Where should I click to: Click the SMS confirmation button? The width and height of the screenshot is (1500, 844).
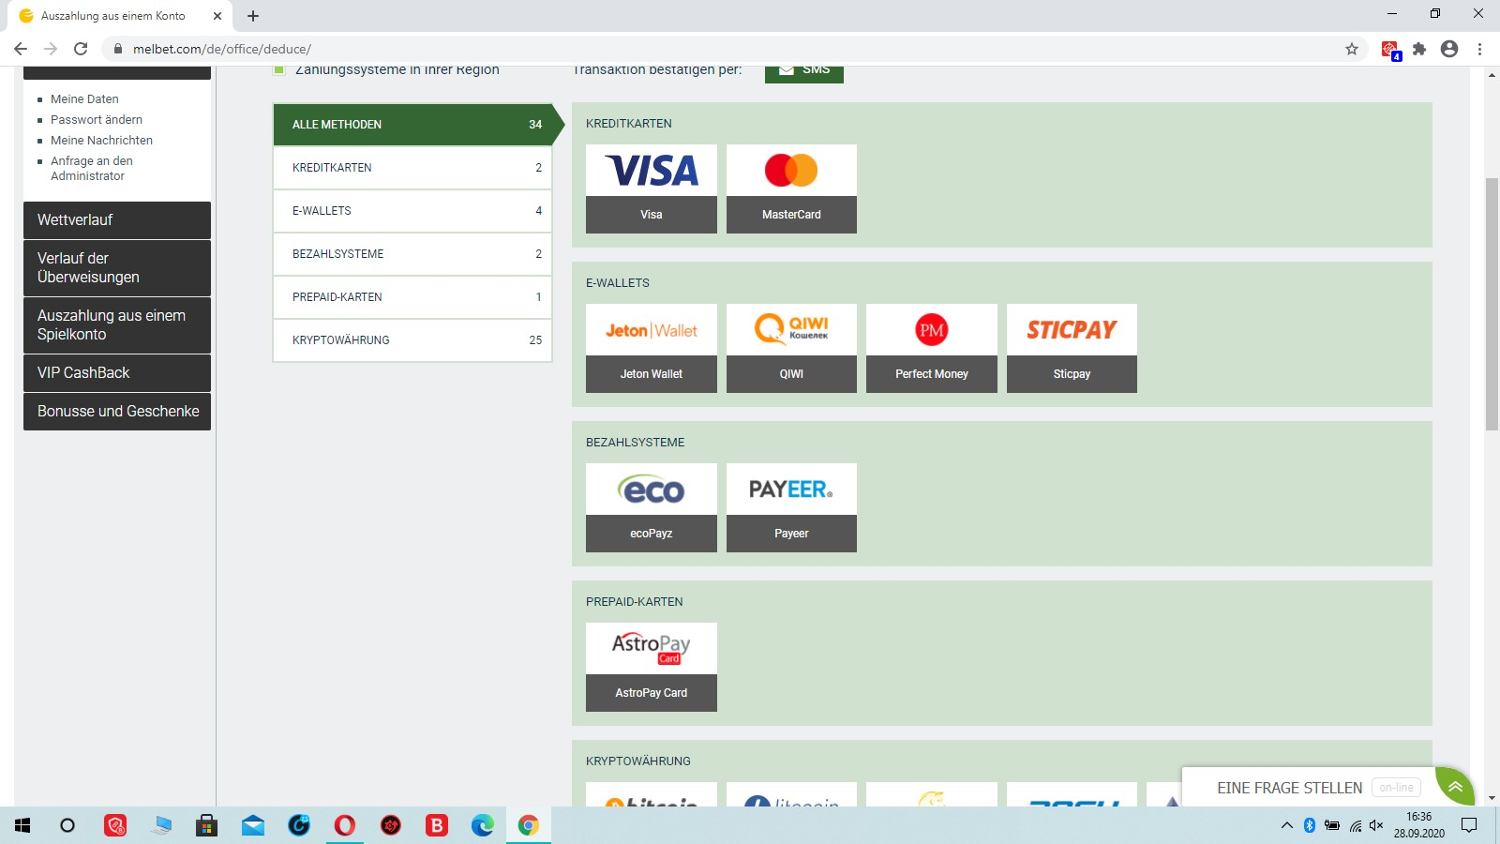pyautogui.click(x=804, y=72)
